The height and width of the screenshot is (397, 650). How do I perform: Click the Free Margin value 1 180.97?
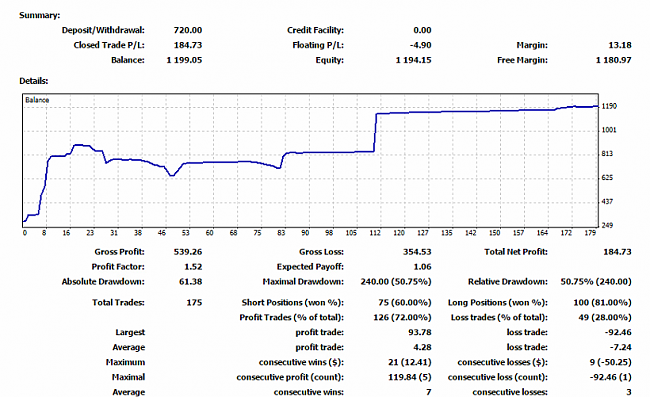[x=614, y=60]
